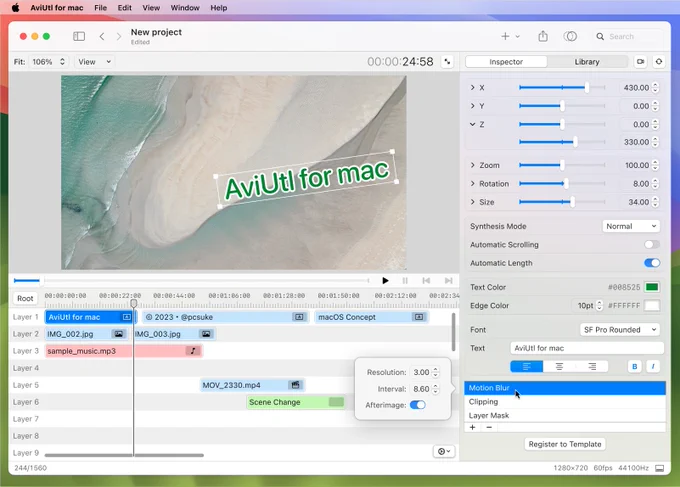Screen dimensions: 680x487
Task: Click the Edge Color white swatch
Action: (652, 306)
